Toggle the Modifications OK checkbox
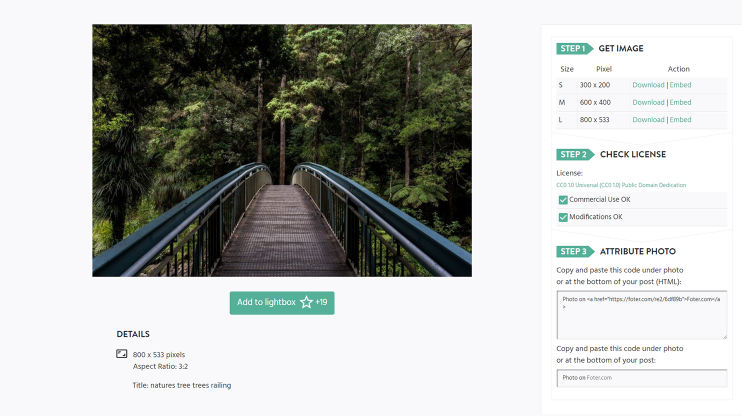The height and width of the screenshot is (416, 742). point(563,217)
